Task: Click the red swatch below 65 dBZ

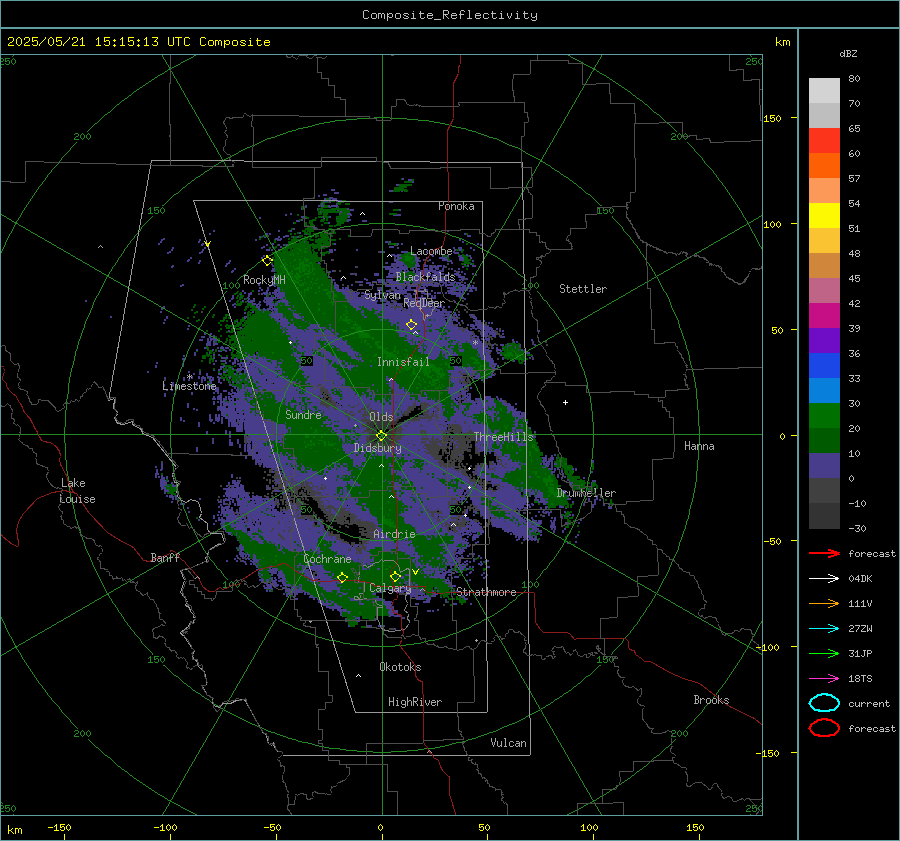Action: 824,141
